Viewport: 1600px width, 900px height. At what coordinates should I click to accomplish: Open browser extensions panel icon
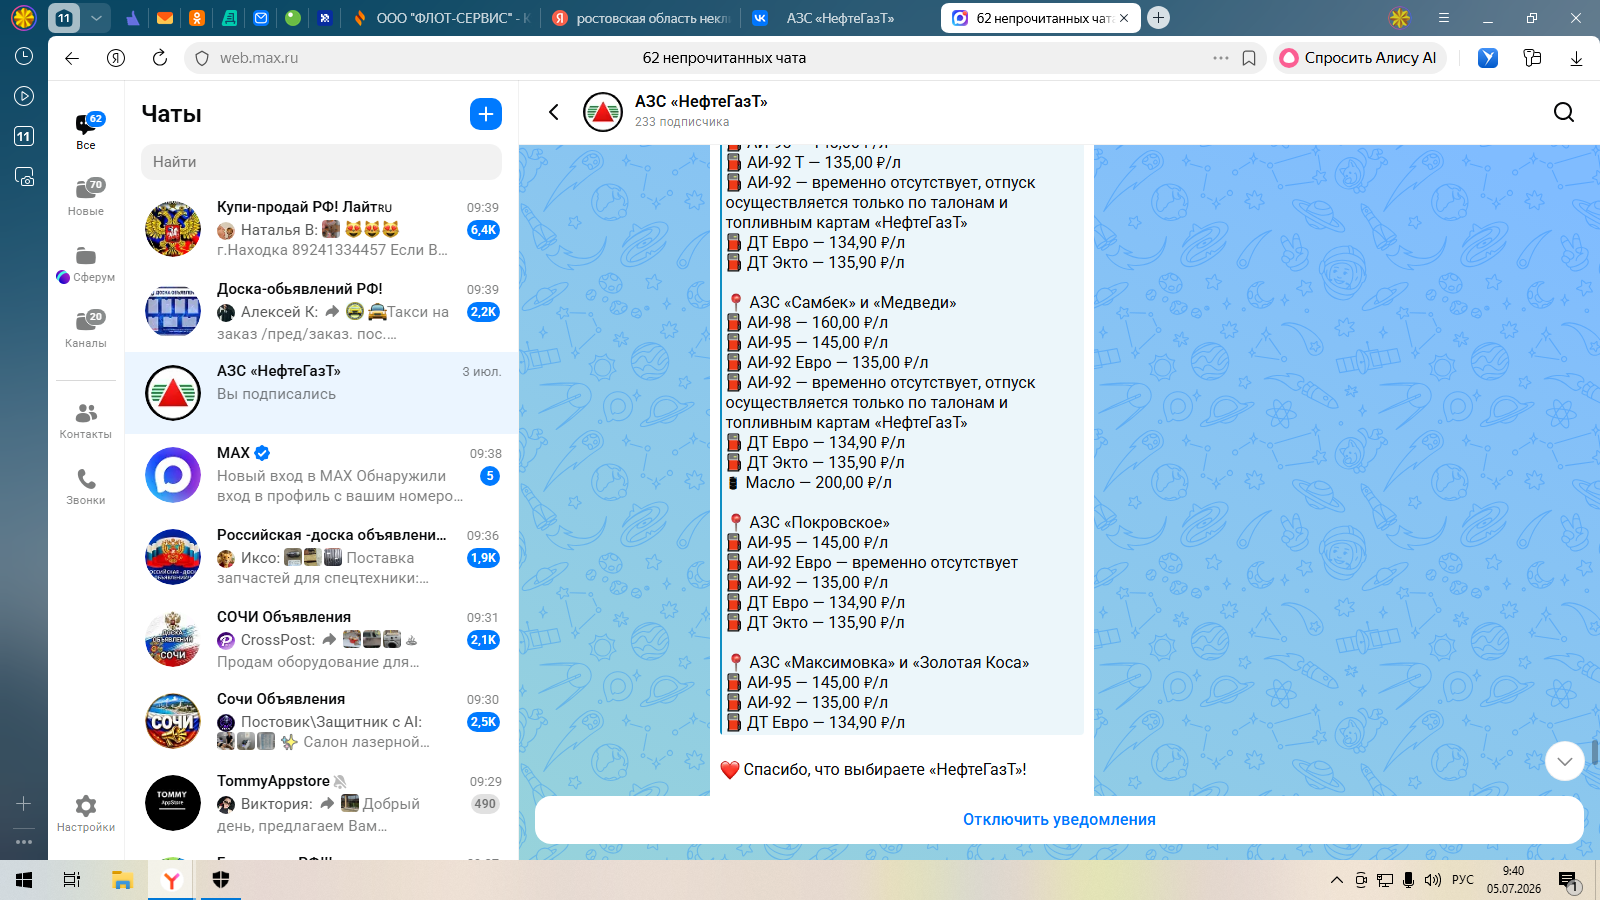(x=1532, y=58)
